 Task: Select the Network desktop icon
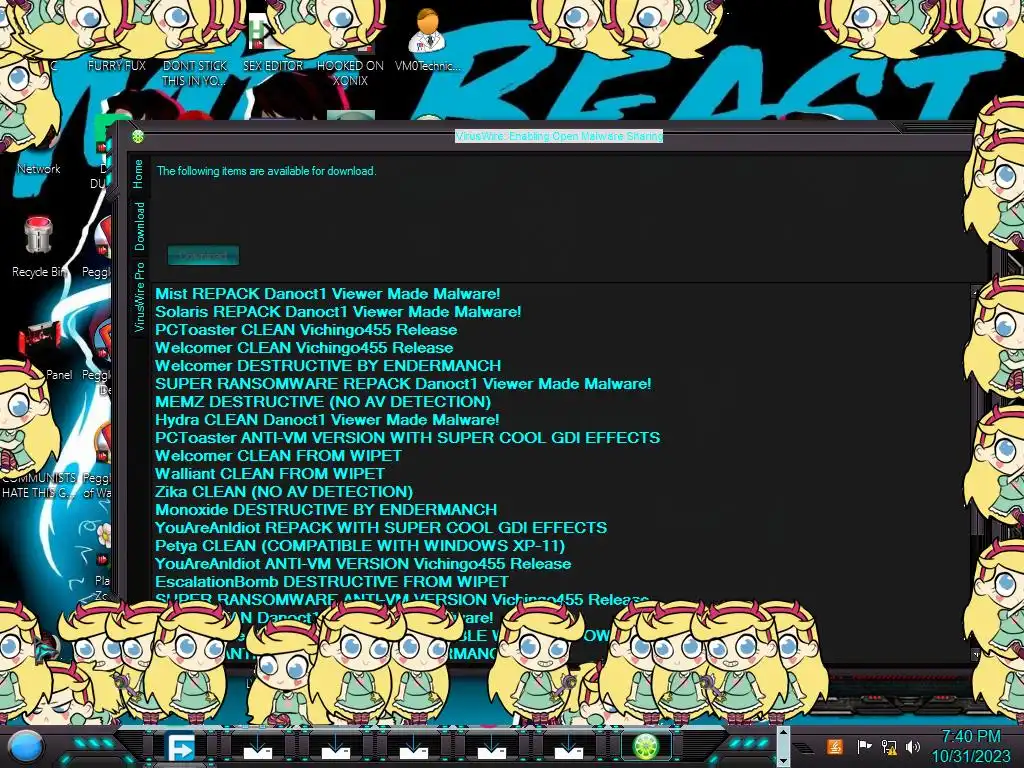[x=39, y=168]
